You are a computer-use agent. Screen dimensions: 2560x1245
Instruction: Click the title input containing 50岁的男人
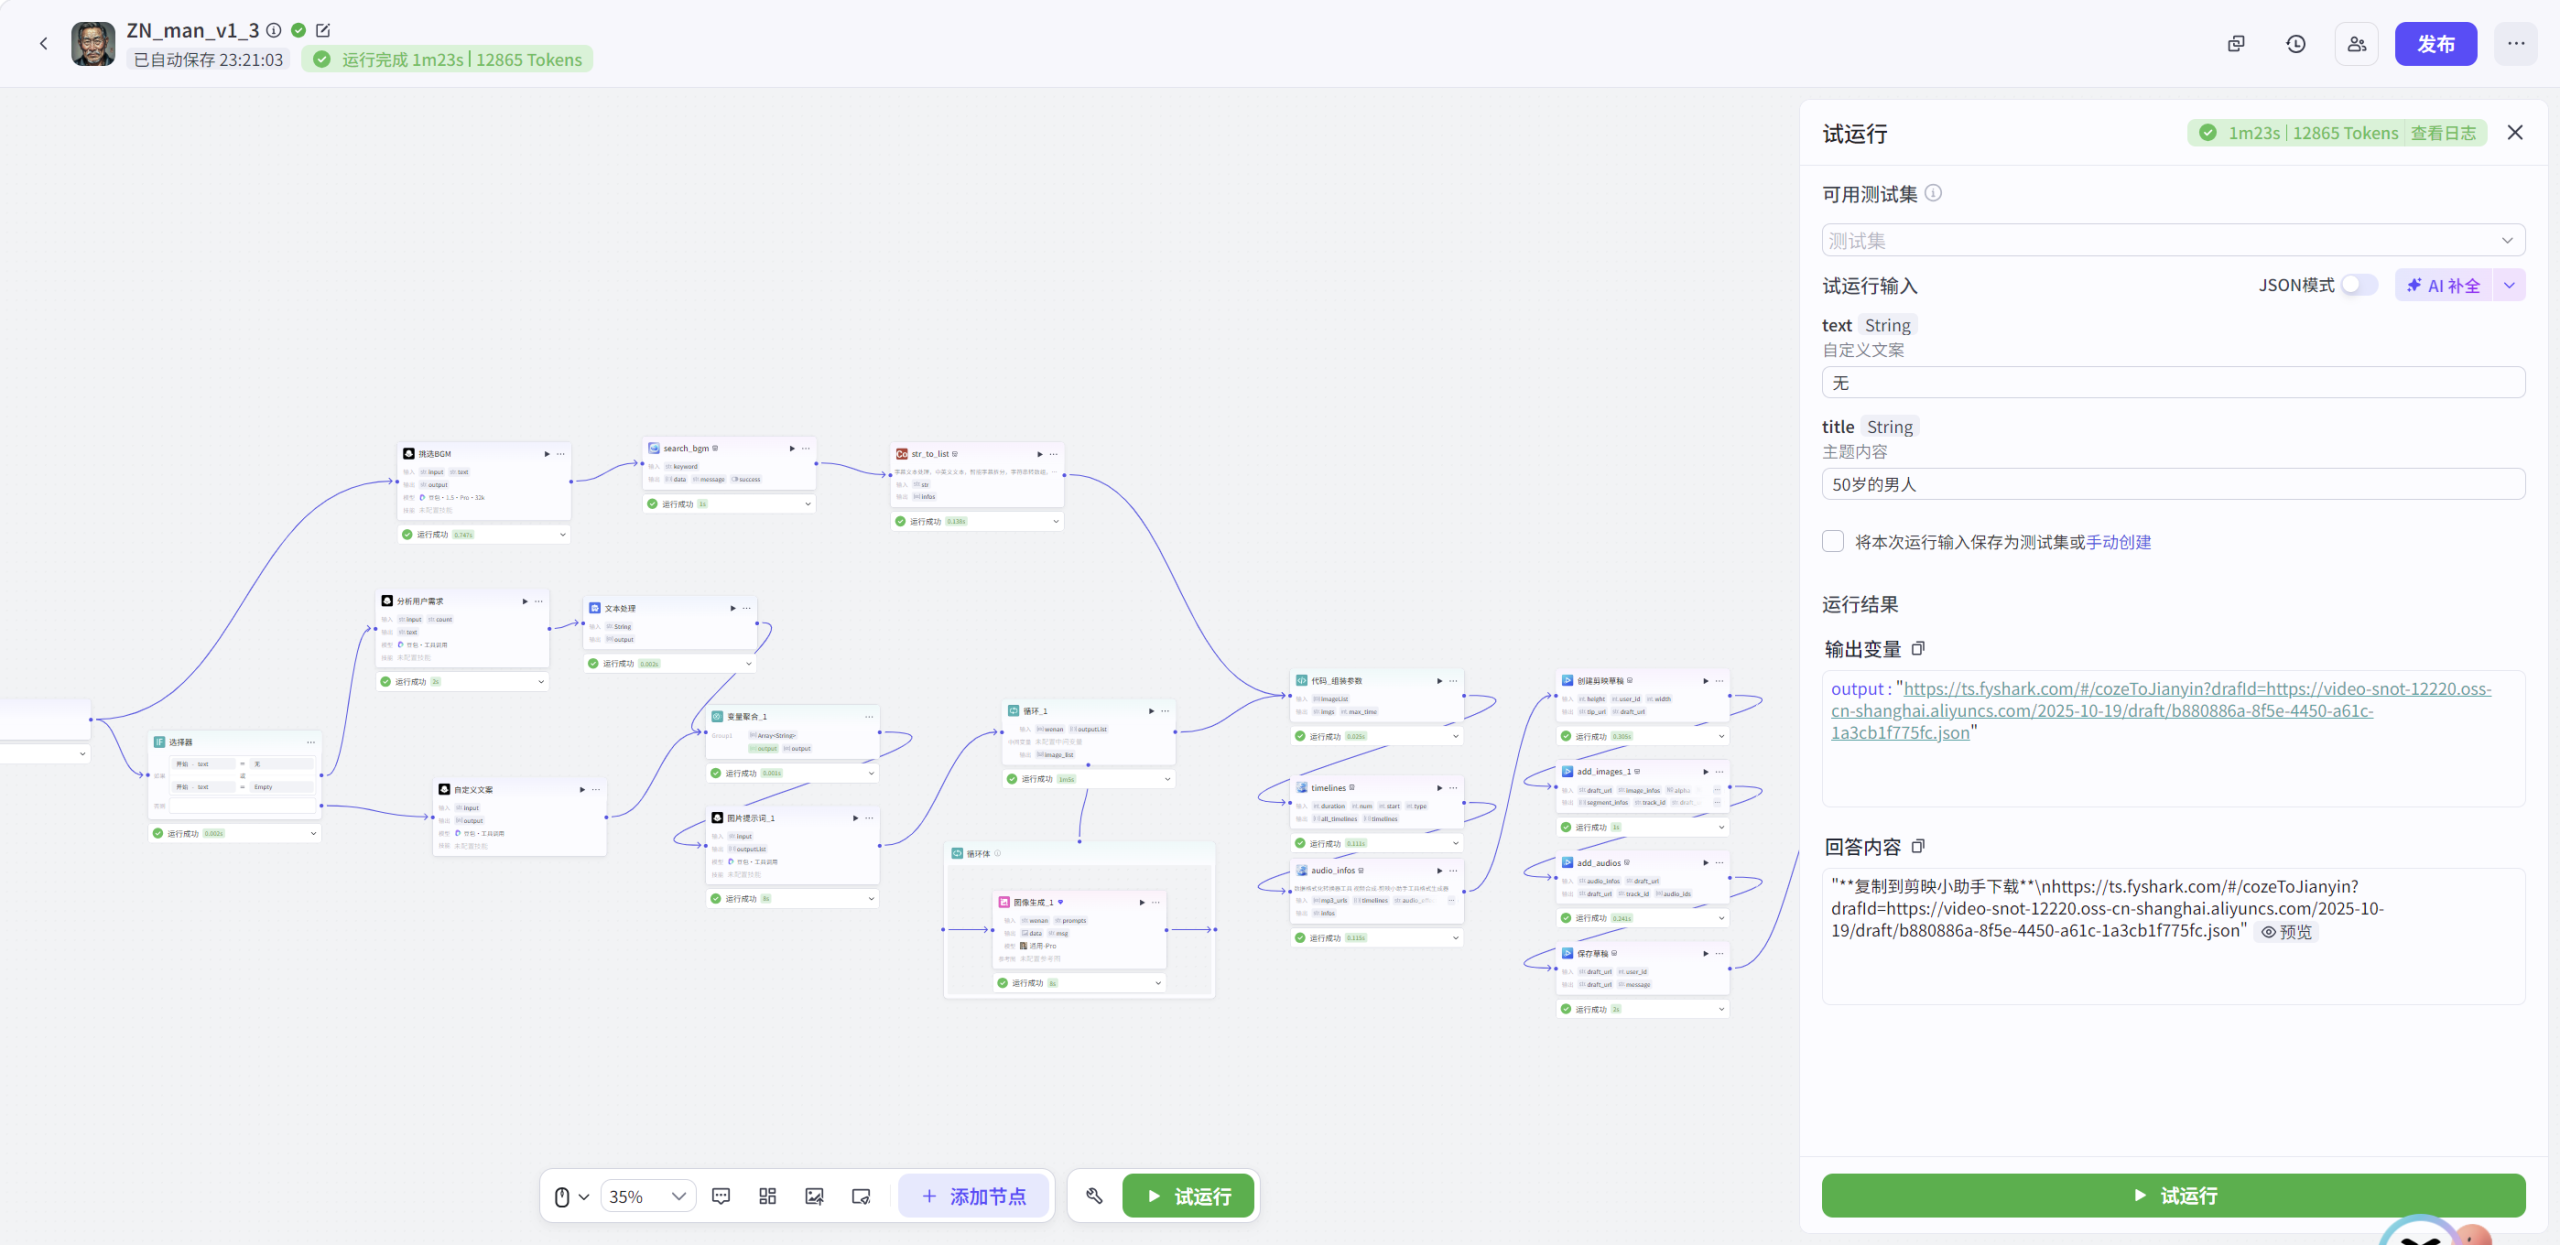click(x=2172, y=484)
